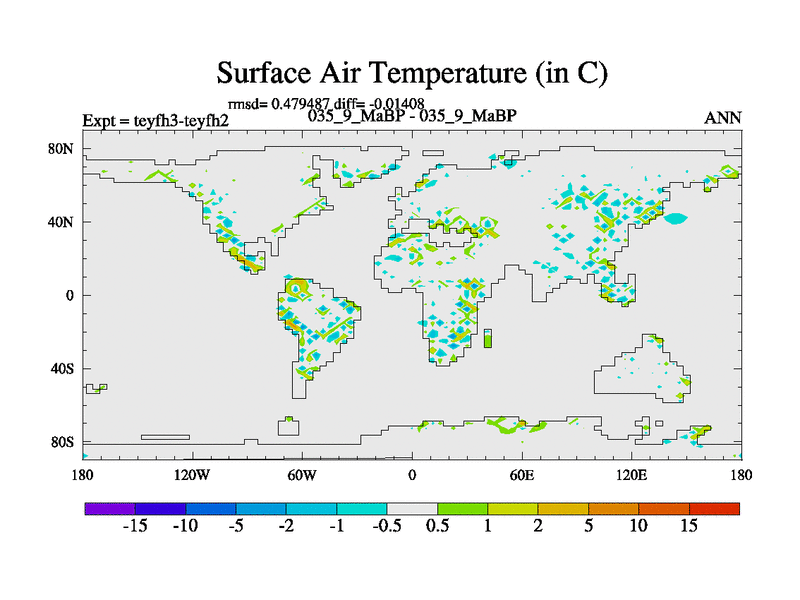Select the gray -0.5 to 0.5 swatch
Screen dimensions: 800x600
coord(412,509)
